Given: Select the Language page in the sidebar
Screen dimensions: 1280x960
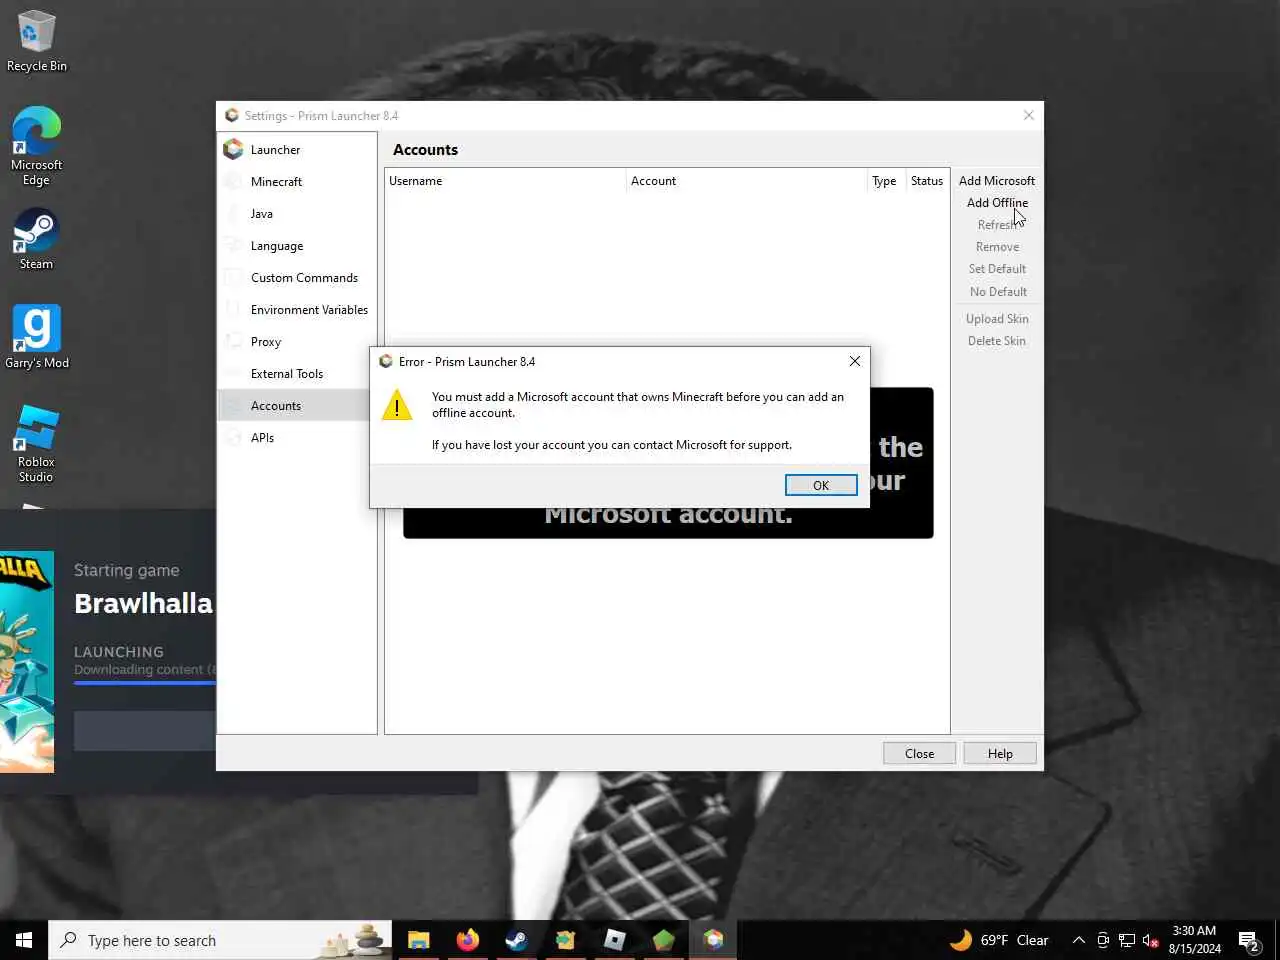Looking at the screenshot, I should coord(297,246).
